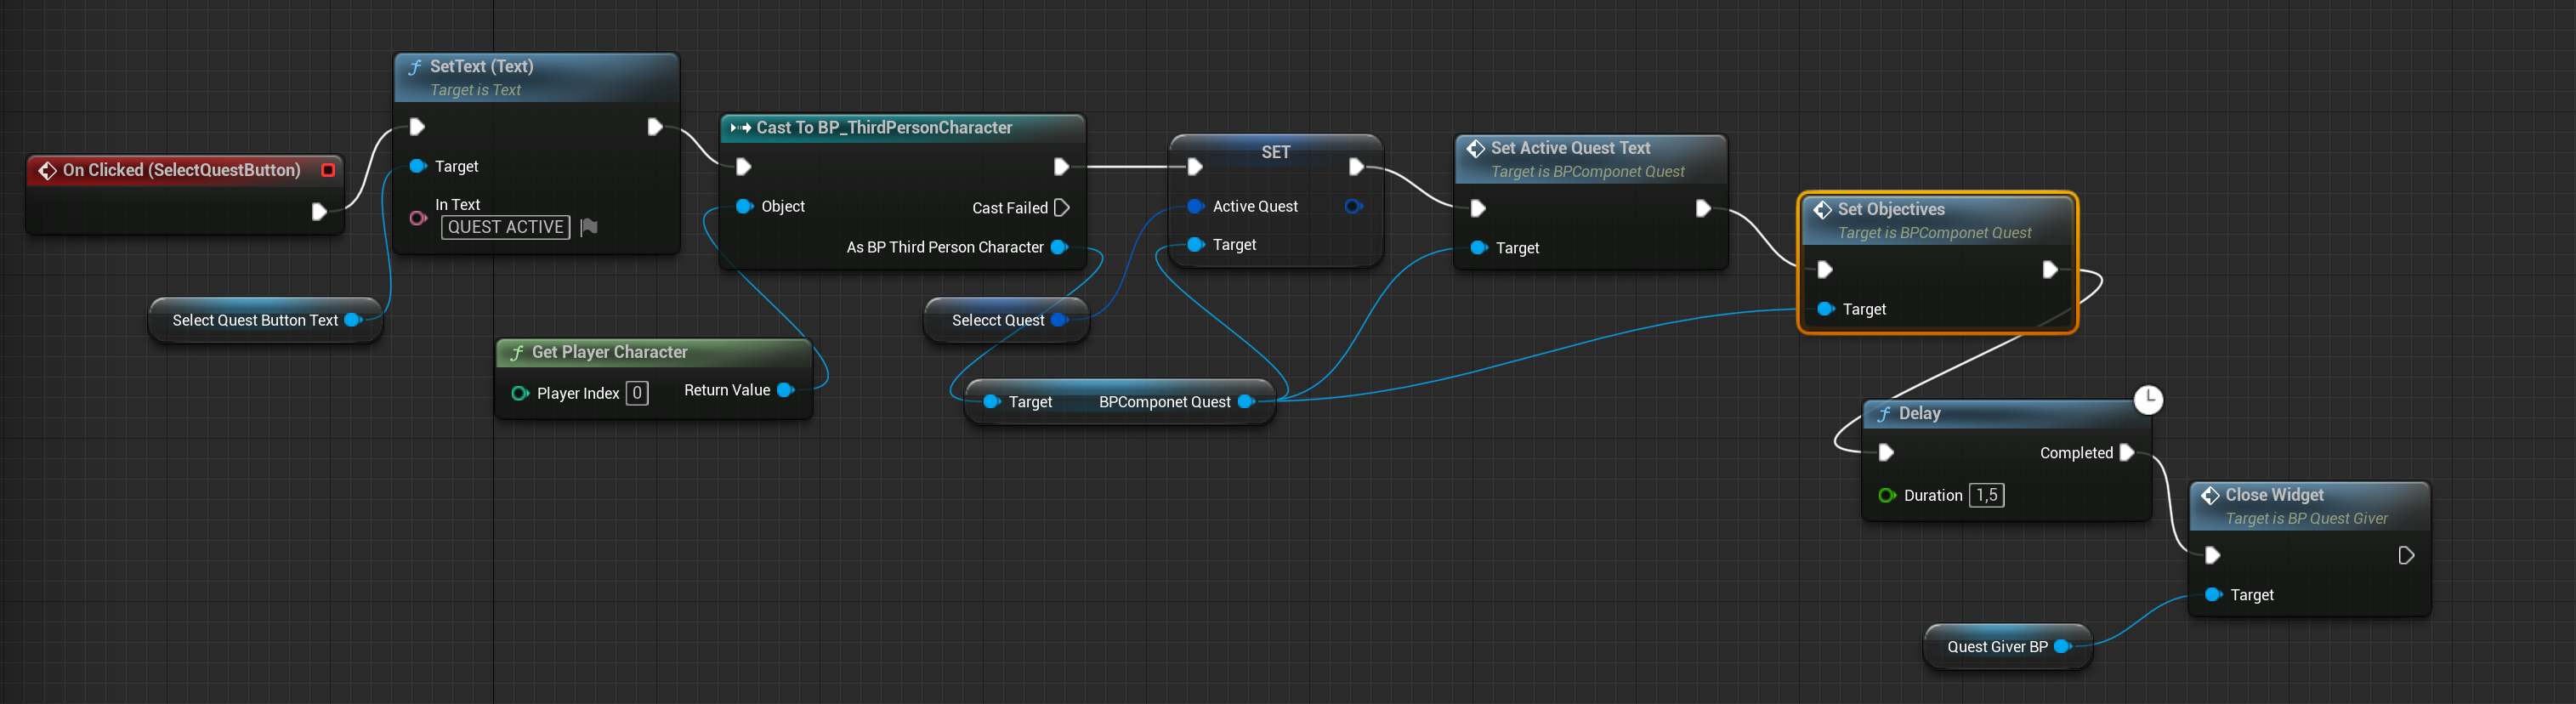Select the Close Widget node title
Viewport: 2576px width, 704px height.
(x=2275, y=496)
